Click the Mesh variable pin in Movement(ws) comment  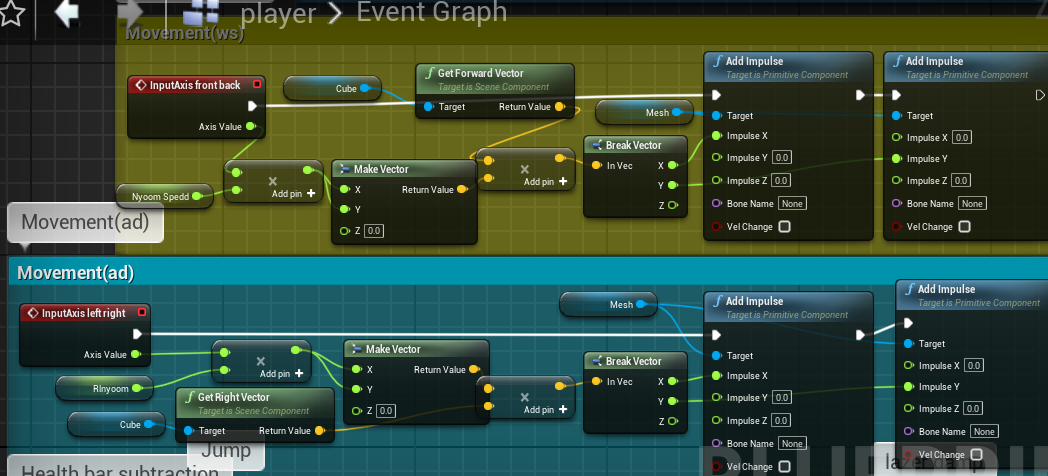pyautogui.click(x=677, y=112)
